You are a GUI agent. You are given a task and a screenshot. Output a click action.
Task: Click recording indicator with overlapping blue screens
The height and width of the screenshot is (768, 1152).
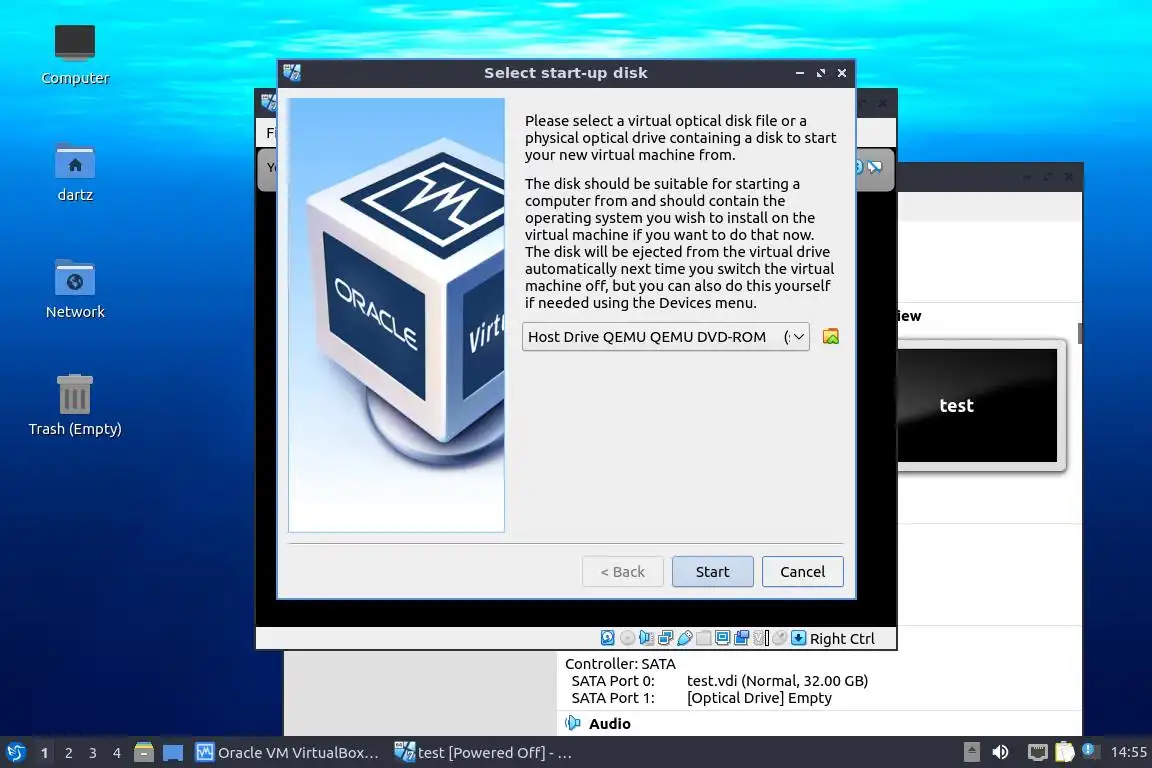[x=741, y=638]
